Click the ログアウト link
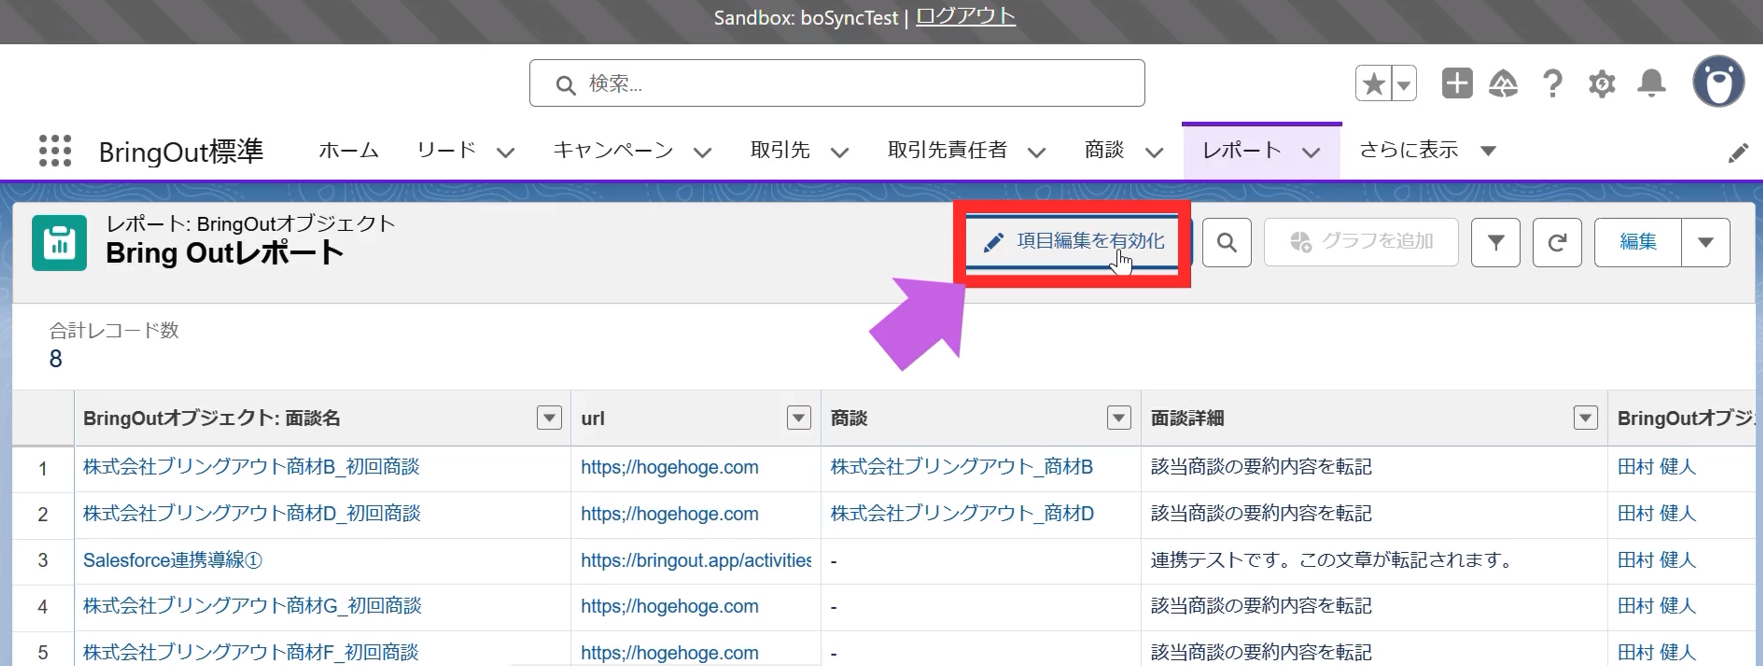 pyautogui.click(x=966, y=17)
